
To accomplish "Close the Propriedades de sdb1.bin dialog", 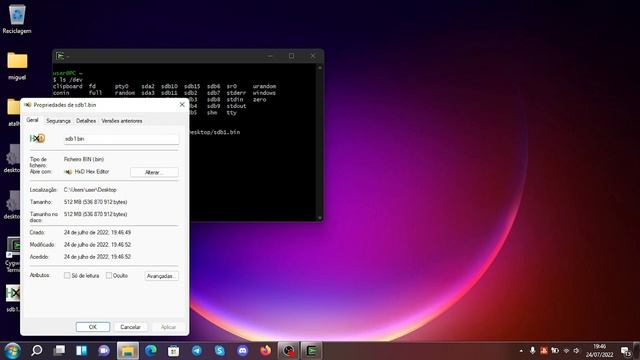I will (x=182, y=105).
